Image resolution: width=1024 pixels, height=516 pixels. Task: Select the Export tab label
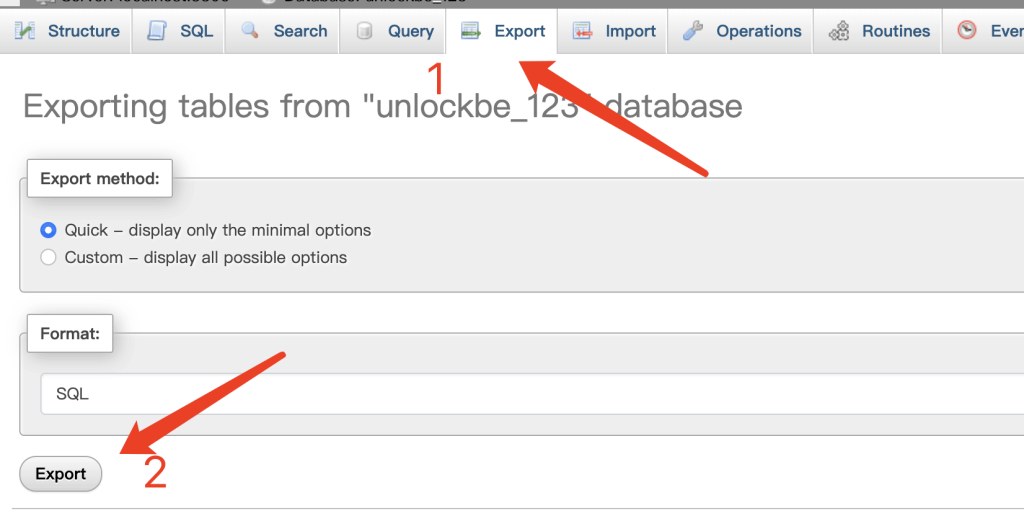click(520, 31)
